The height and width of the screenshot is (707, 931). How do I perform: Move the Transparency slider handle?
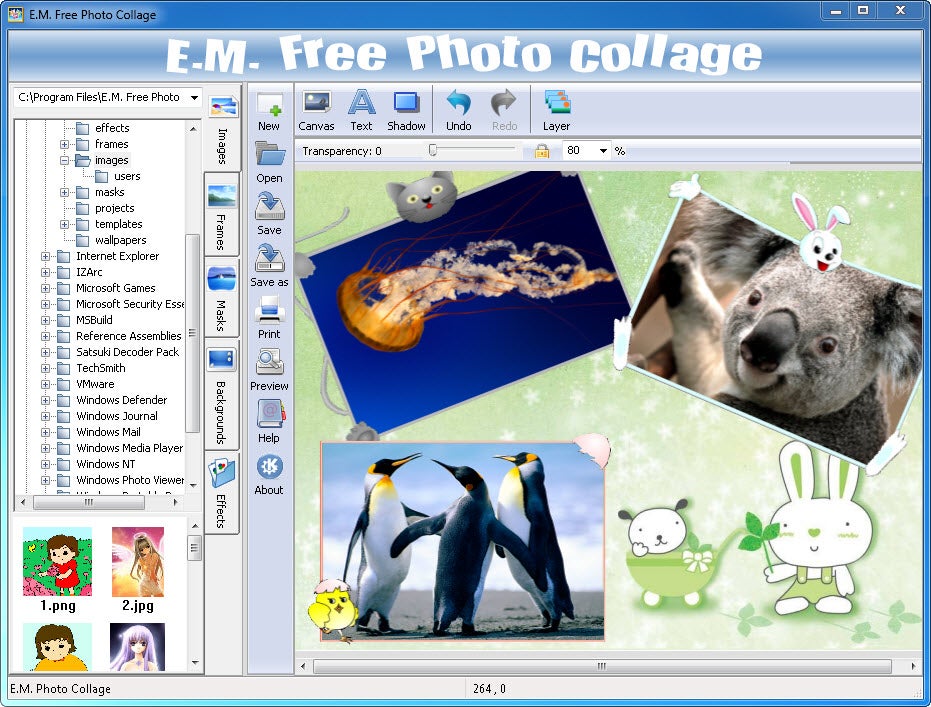(x=433, y=150)
